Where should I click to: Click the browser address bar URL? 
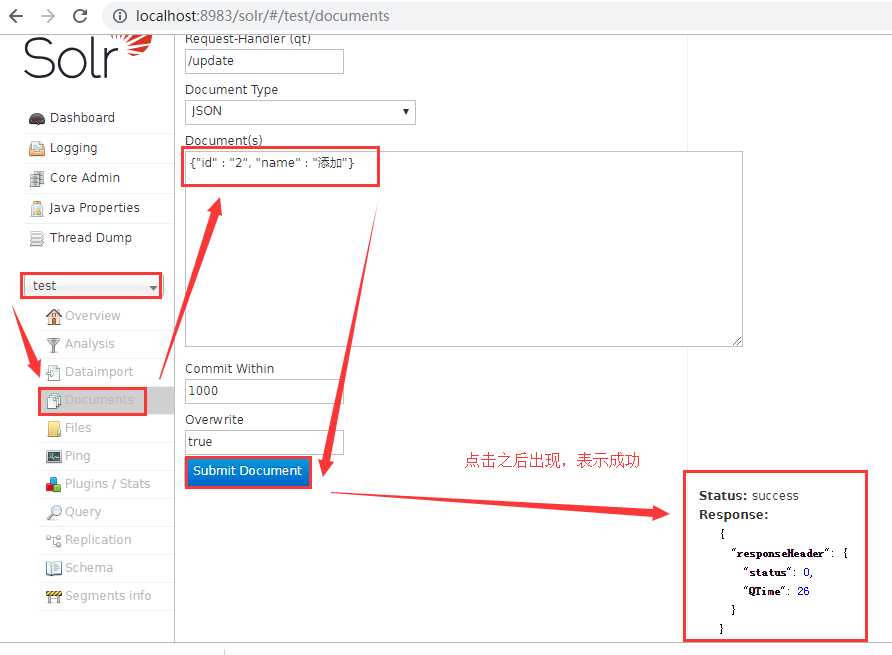pyautogui.click(x=262, y=16)
